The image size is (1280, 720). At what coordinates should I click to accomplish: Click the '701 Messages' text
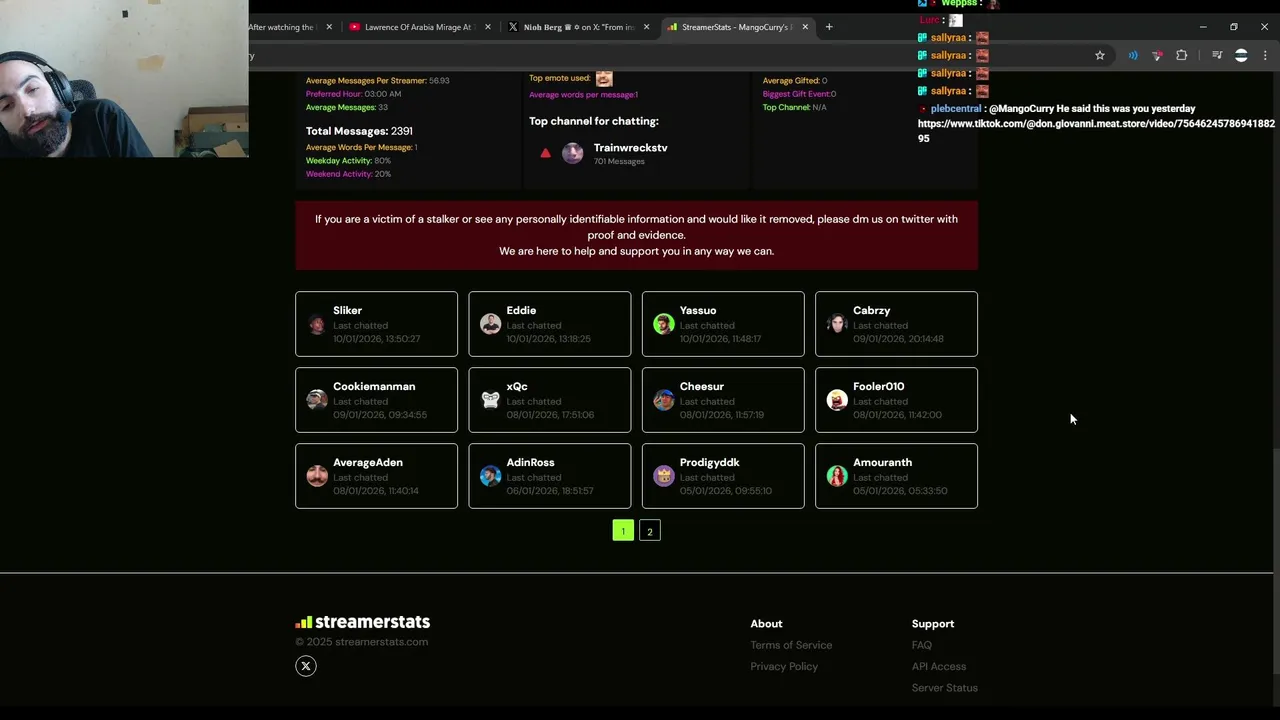pos(619,162)
